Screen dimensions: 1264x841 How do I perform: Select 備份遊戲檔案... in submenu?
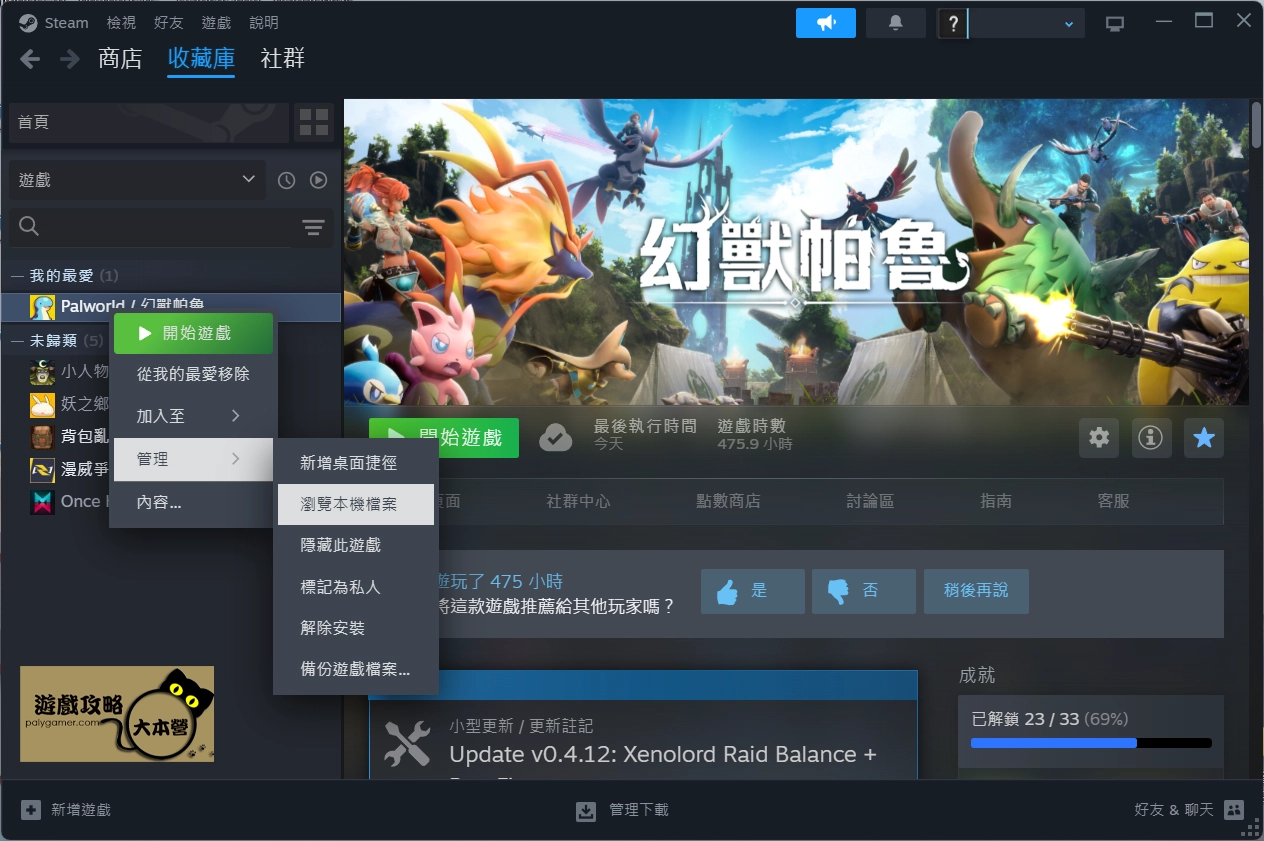point(356,669)
